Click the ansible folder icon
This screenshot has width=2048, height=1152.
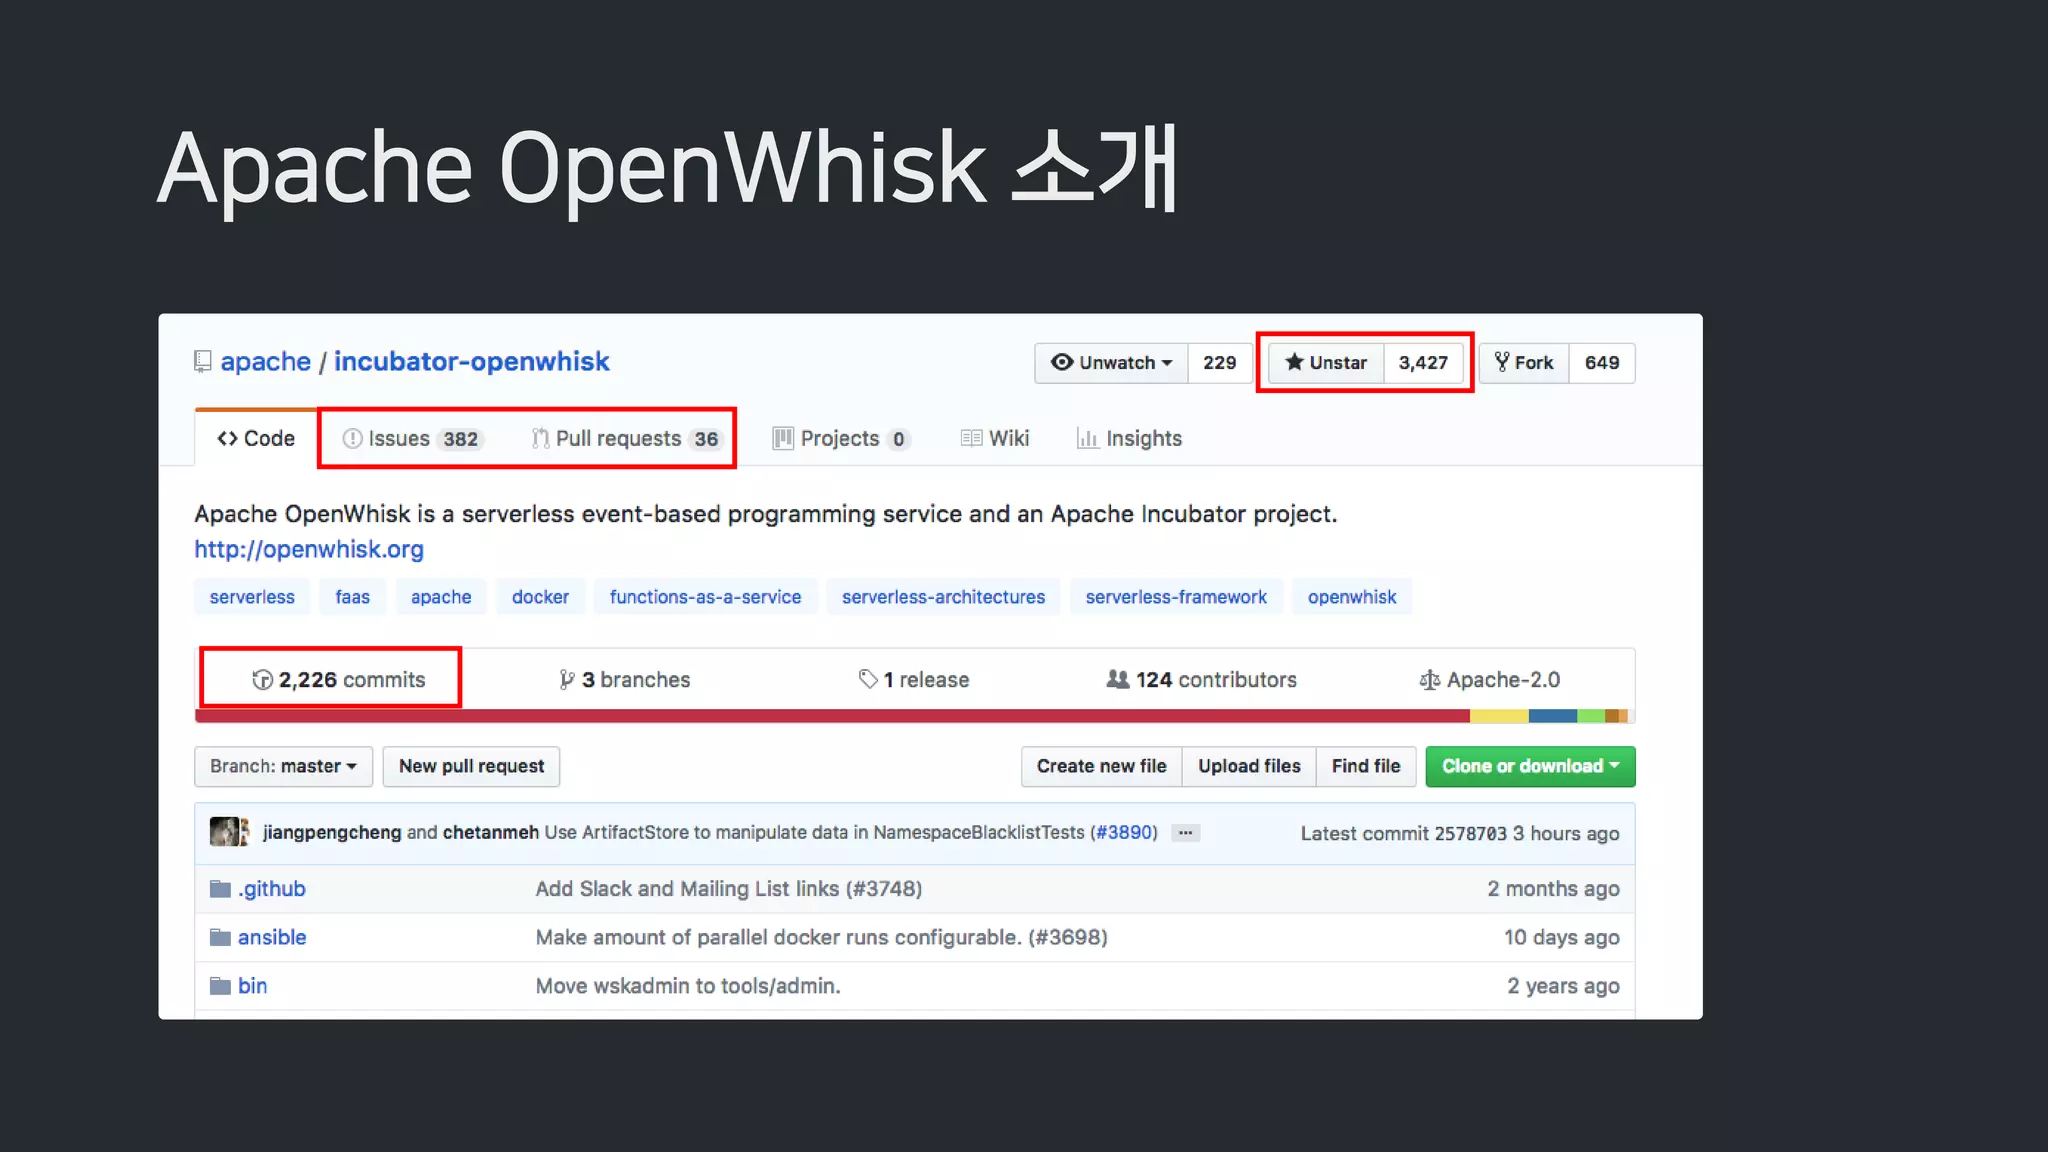(220, 938)
